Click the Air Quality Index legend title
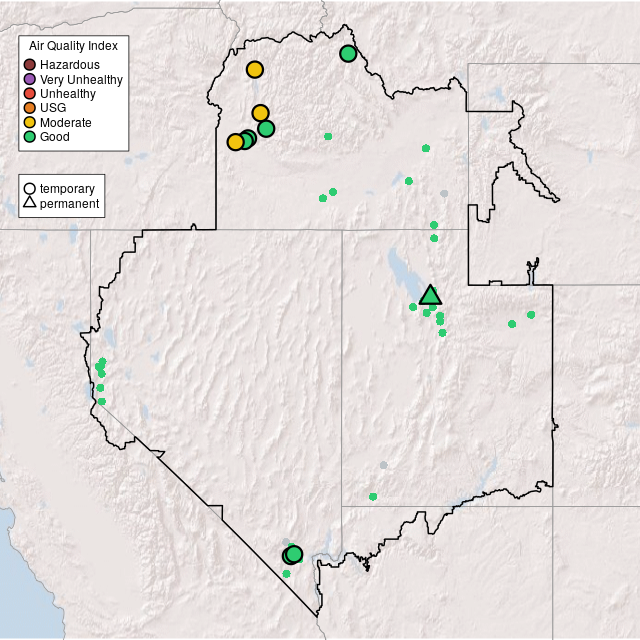The width and height of the screenshot is (640, 640). tap(73, 46)
